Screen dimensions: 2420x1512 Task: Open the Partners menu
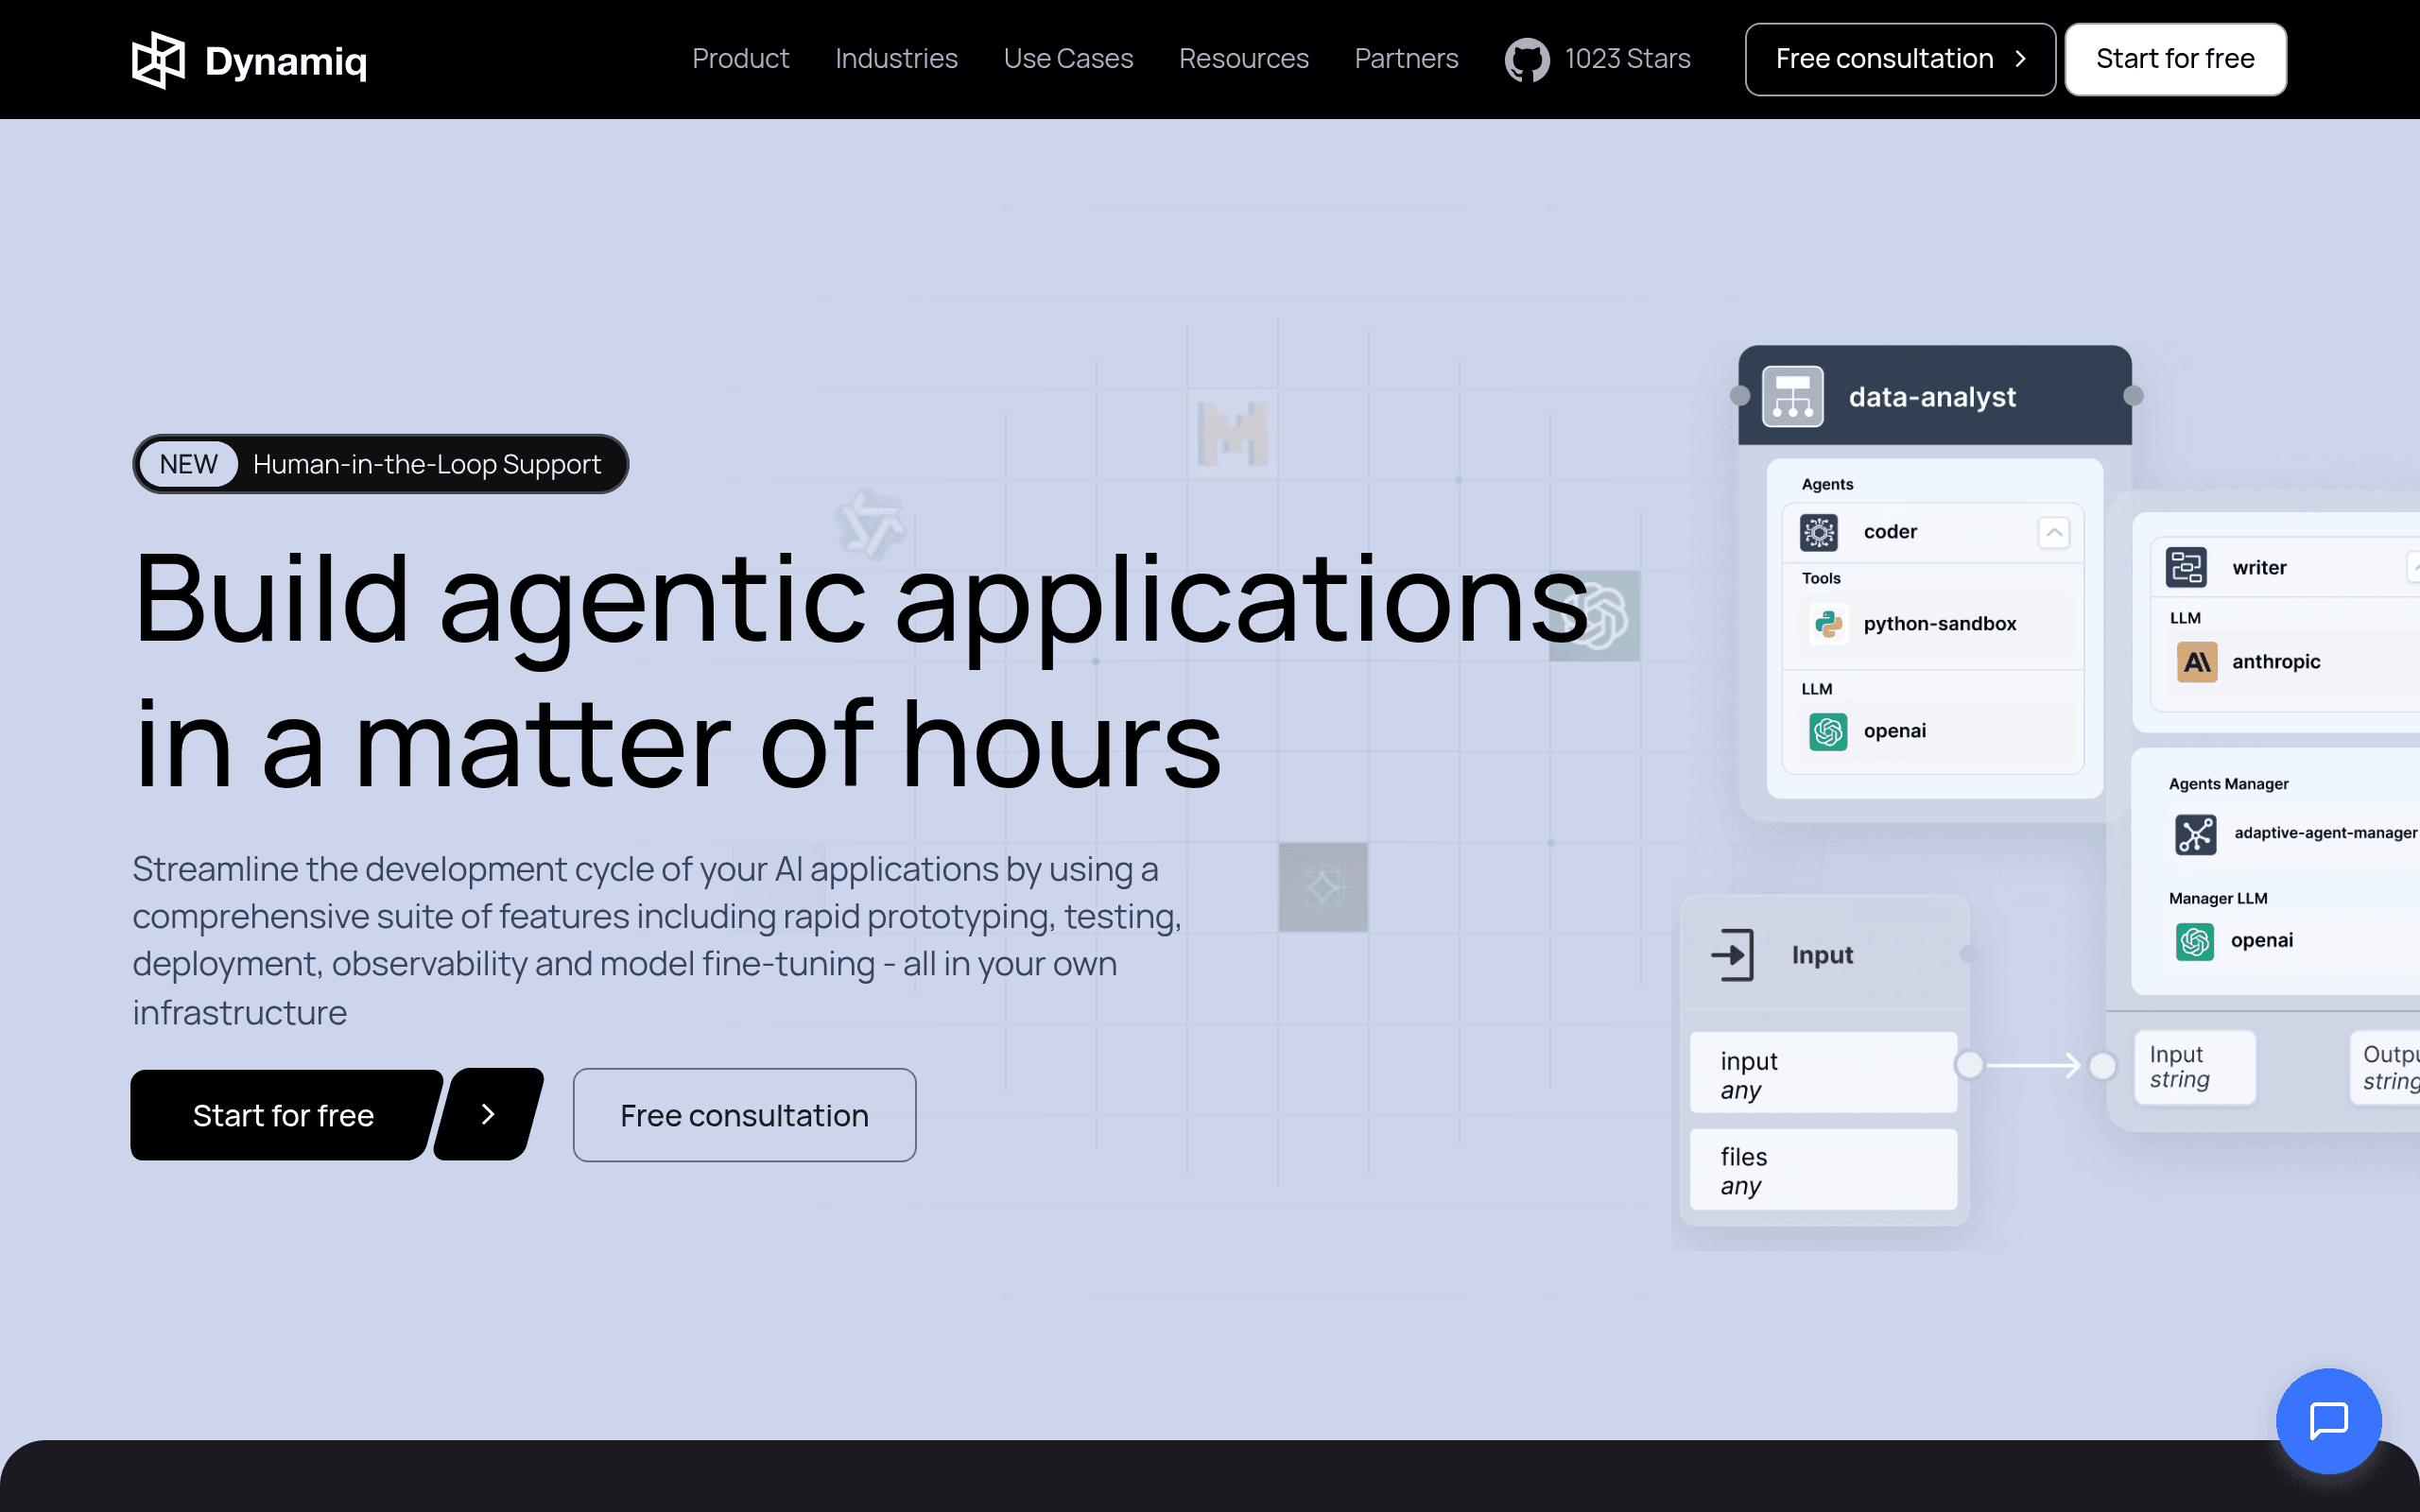1406,59
